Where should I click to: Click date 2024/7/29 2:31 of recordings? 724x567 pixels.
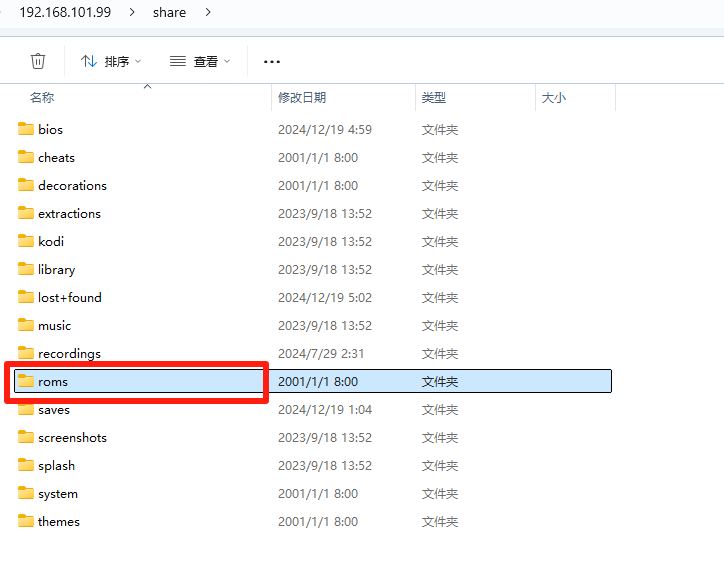click(321, 354)
